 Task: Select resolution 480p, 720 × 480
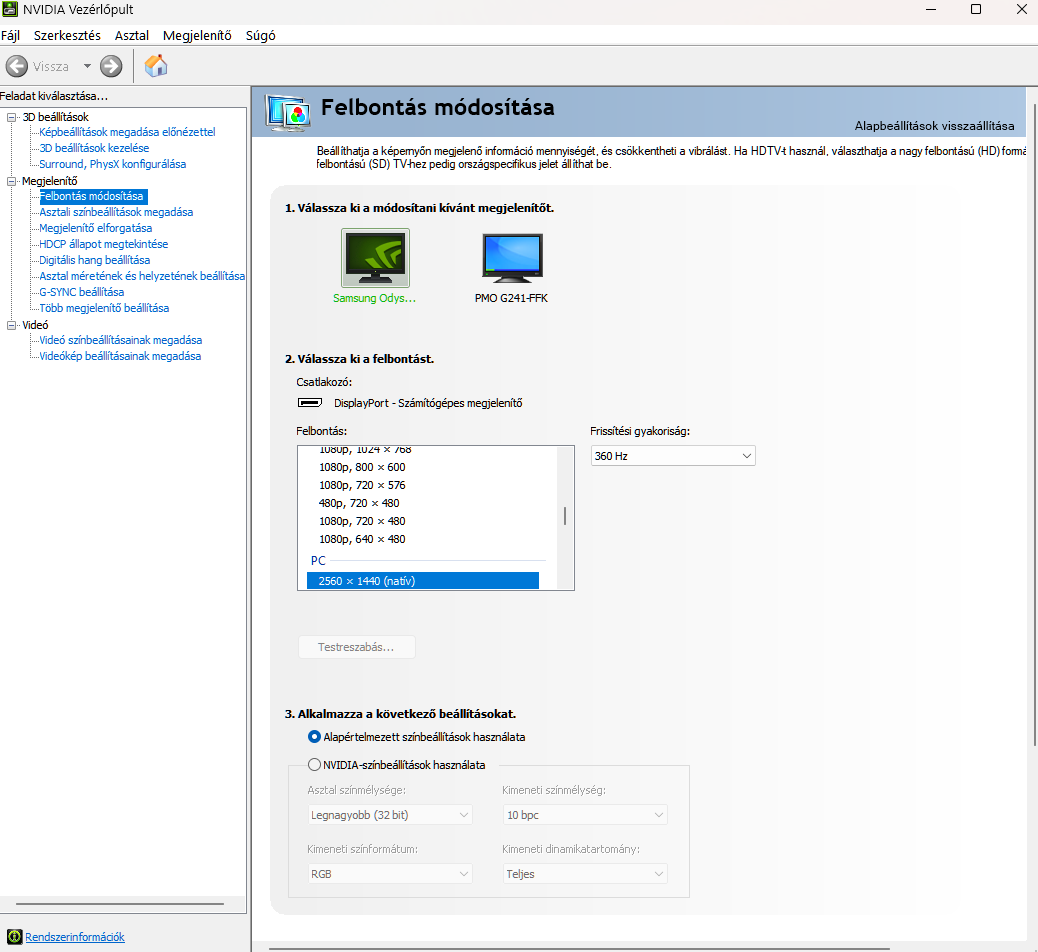coord(359,503)
